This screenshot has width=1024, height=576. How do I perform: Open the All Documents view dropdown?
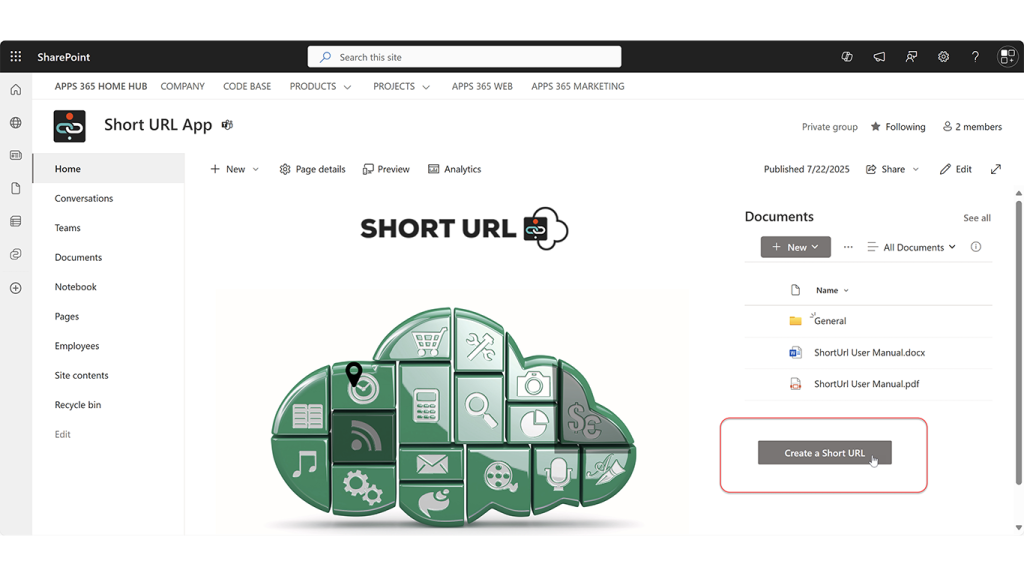tap(912, 247)
